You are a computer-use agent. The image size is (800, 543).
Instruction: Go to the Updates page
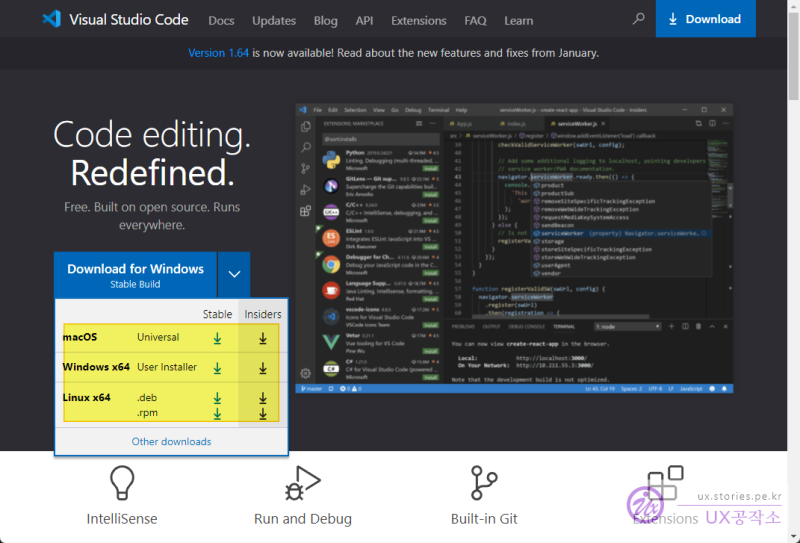pos(274,21)
